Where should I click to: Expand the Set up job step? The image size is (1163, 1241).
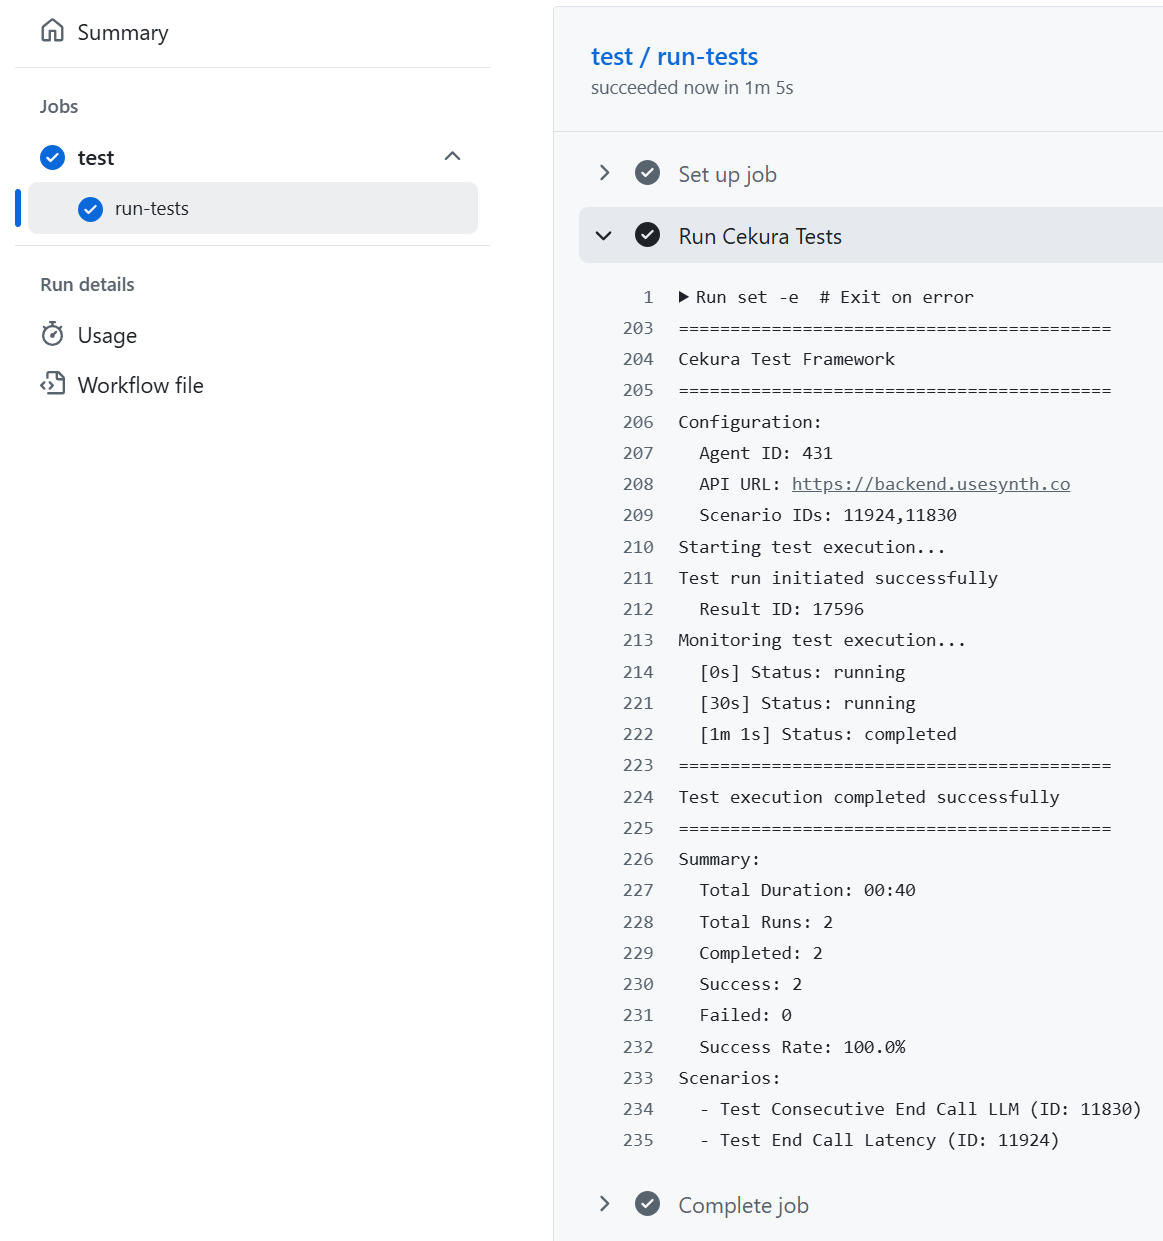pos(604,173)
